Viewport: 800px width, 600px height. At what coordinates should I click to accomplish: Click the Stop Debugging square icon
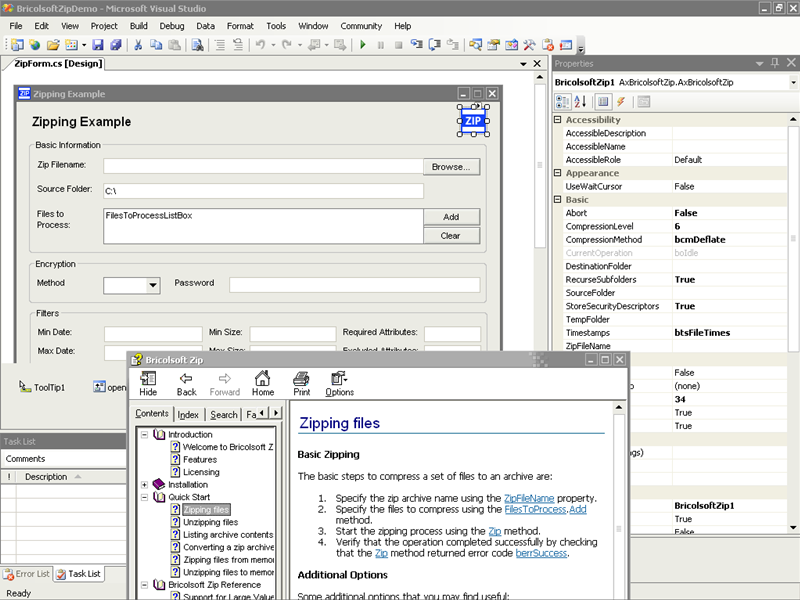[x=398, y=45]
